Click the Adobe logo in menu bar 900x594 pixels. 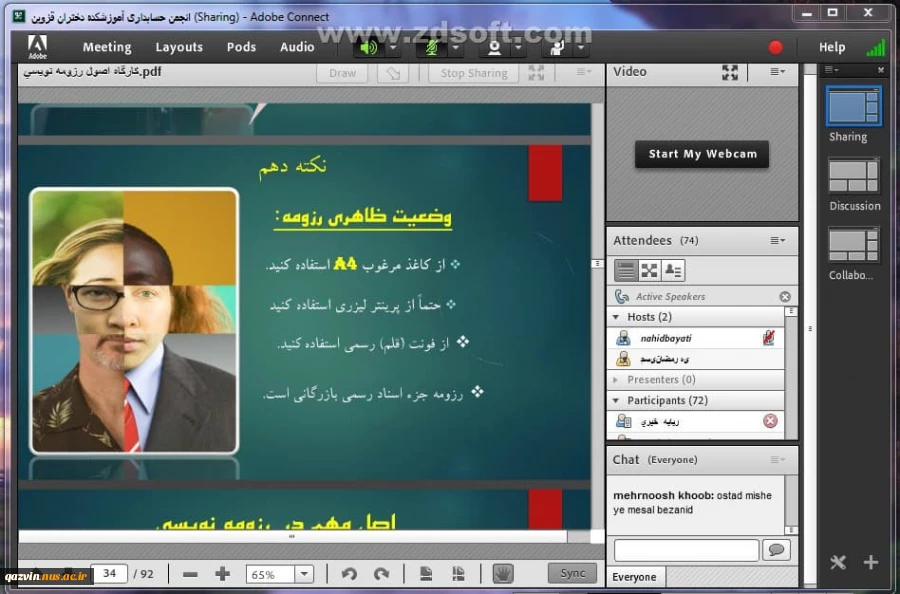(x=38, y=46)
